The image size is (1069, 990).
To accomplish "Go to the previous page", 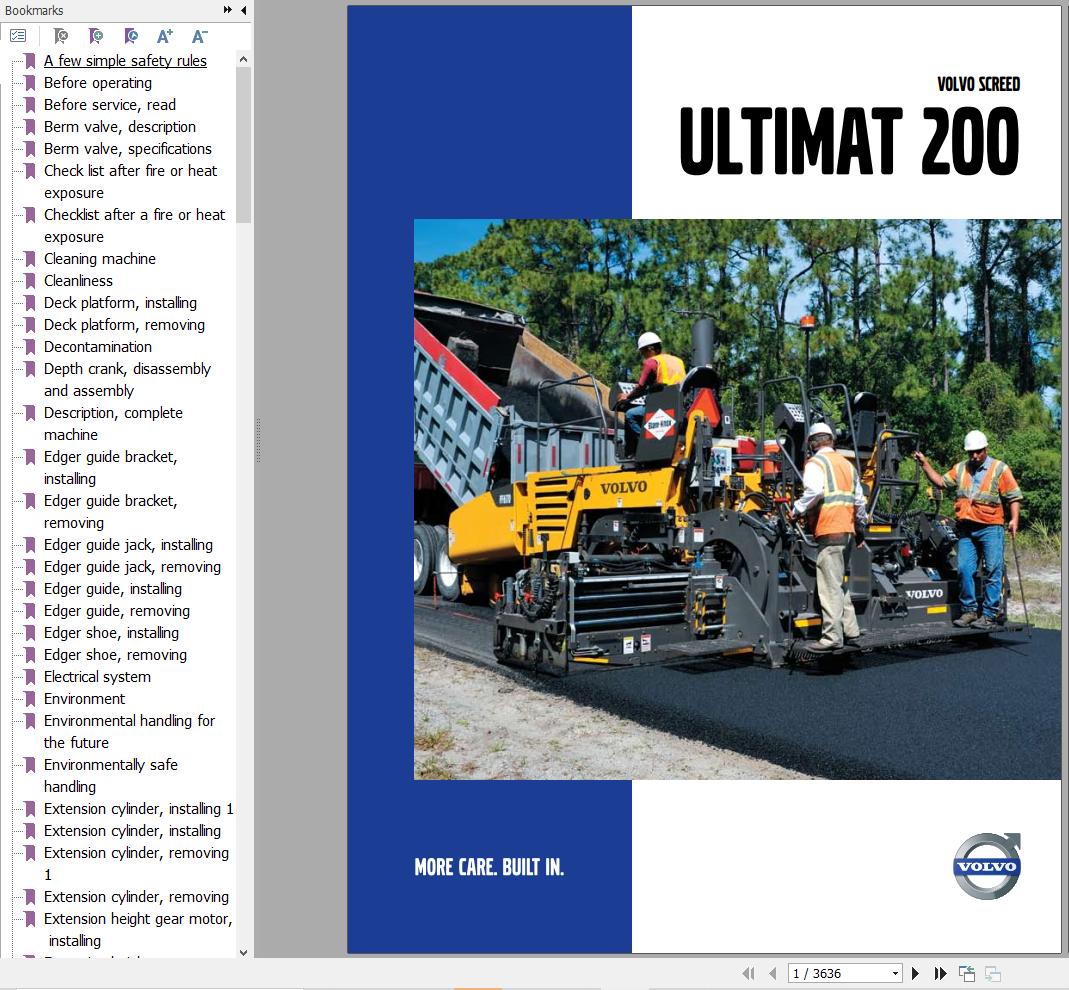I will pos(772,974).
